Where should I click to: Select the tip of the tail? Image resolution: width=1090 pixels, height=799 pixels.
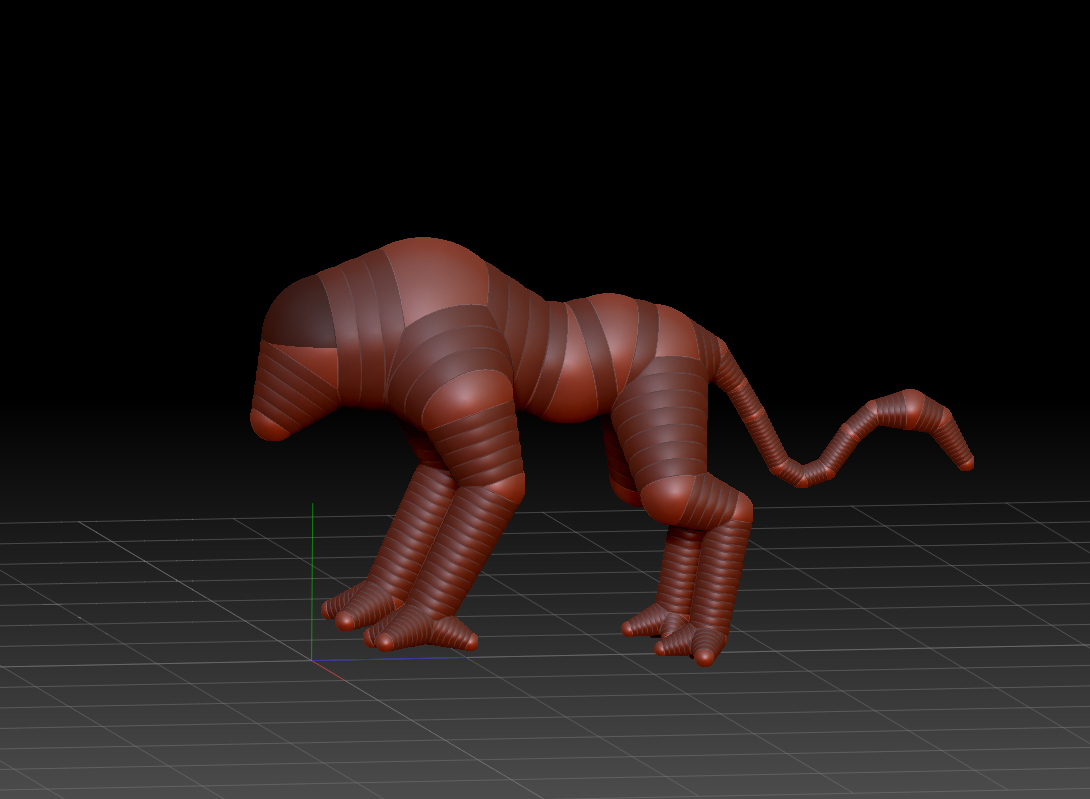click(x=967, y=463)
